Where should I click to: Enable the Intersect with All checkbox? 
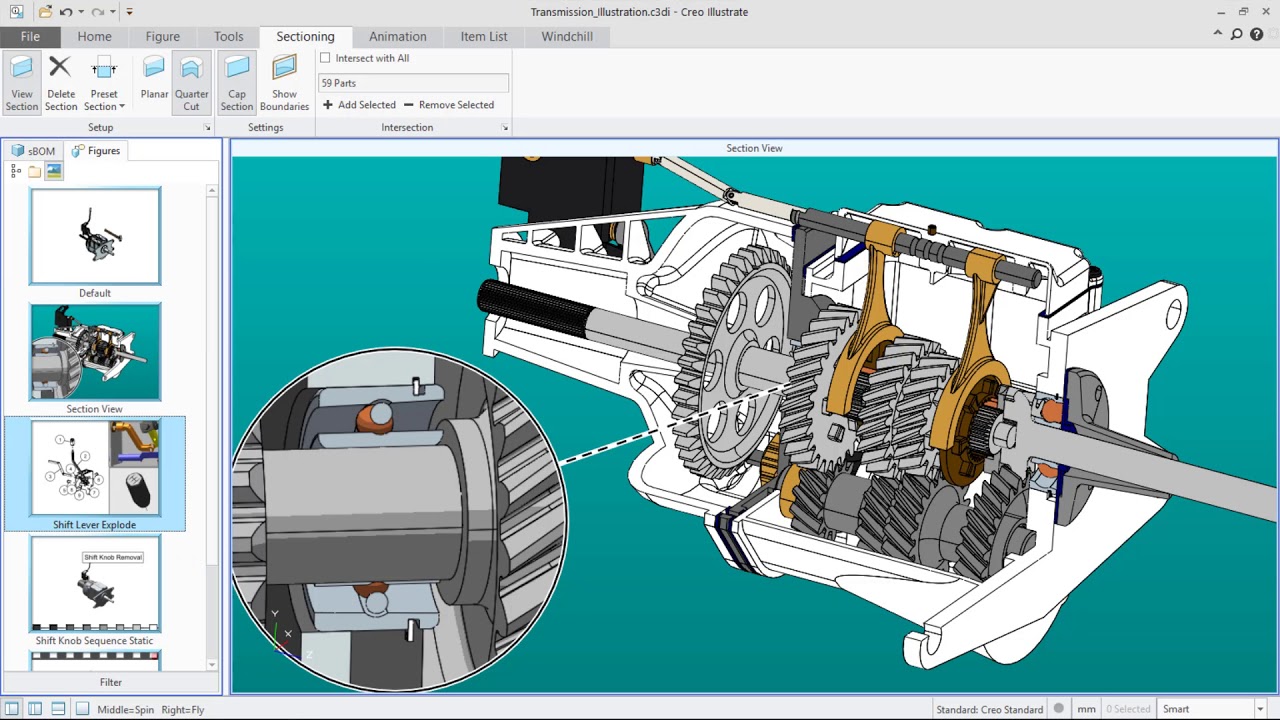click(325, 58)
